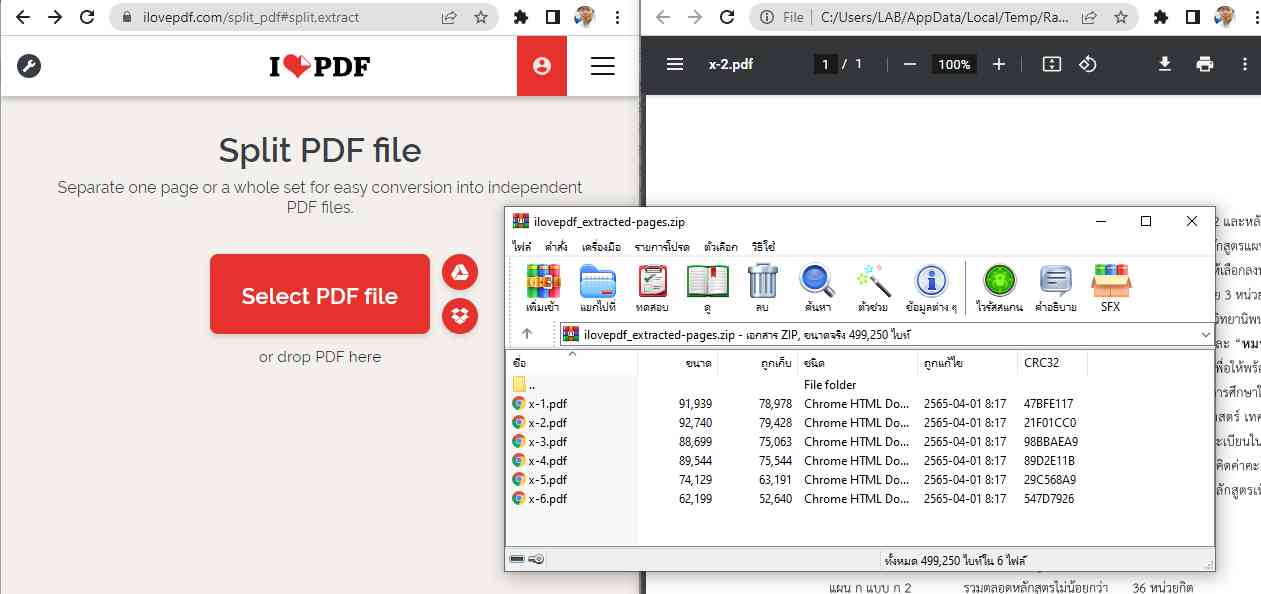Rotate the PDF page counterclockwise
The height and width of the screenshot is (594, 1261).
[1087, 64]
